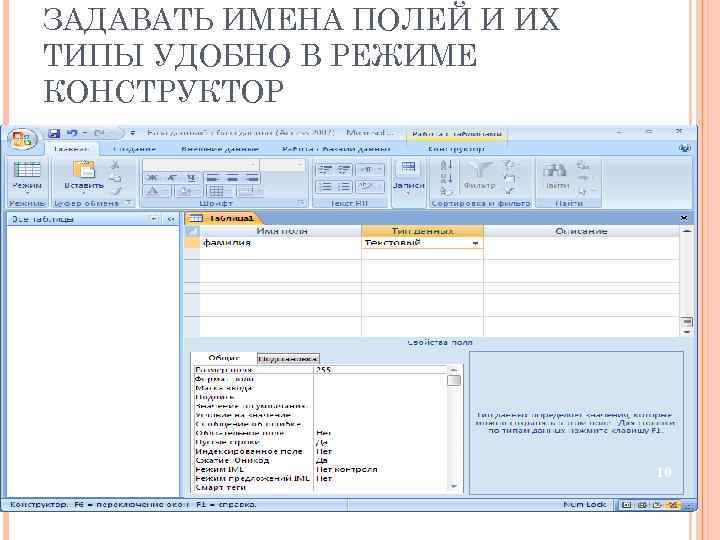The width and height of the screenshot is (720, 540).
Task: Click the bulleted list icon in rich text group
Action: pos(344,187)
